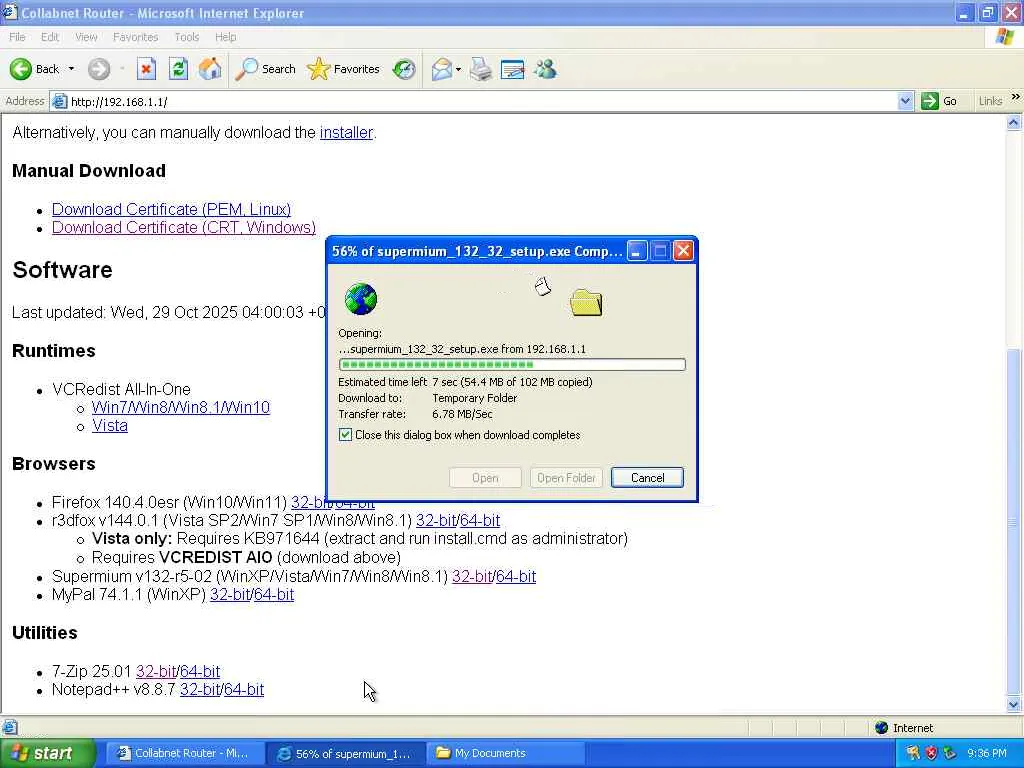1024x768 pixels.
Task: Download 7-Zip 32-bit link
Action: coord(156,671)
